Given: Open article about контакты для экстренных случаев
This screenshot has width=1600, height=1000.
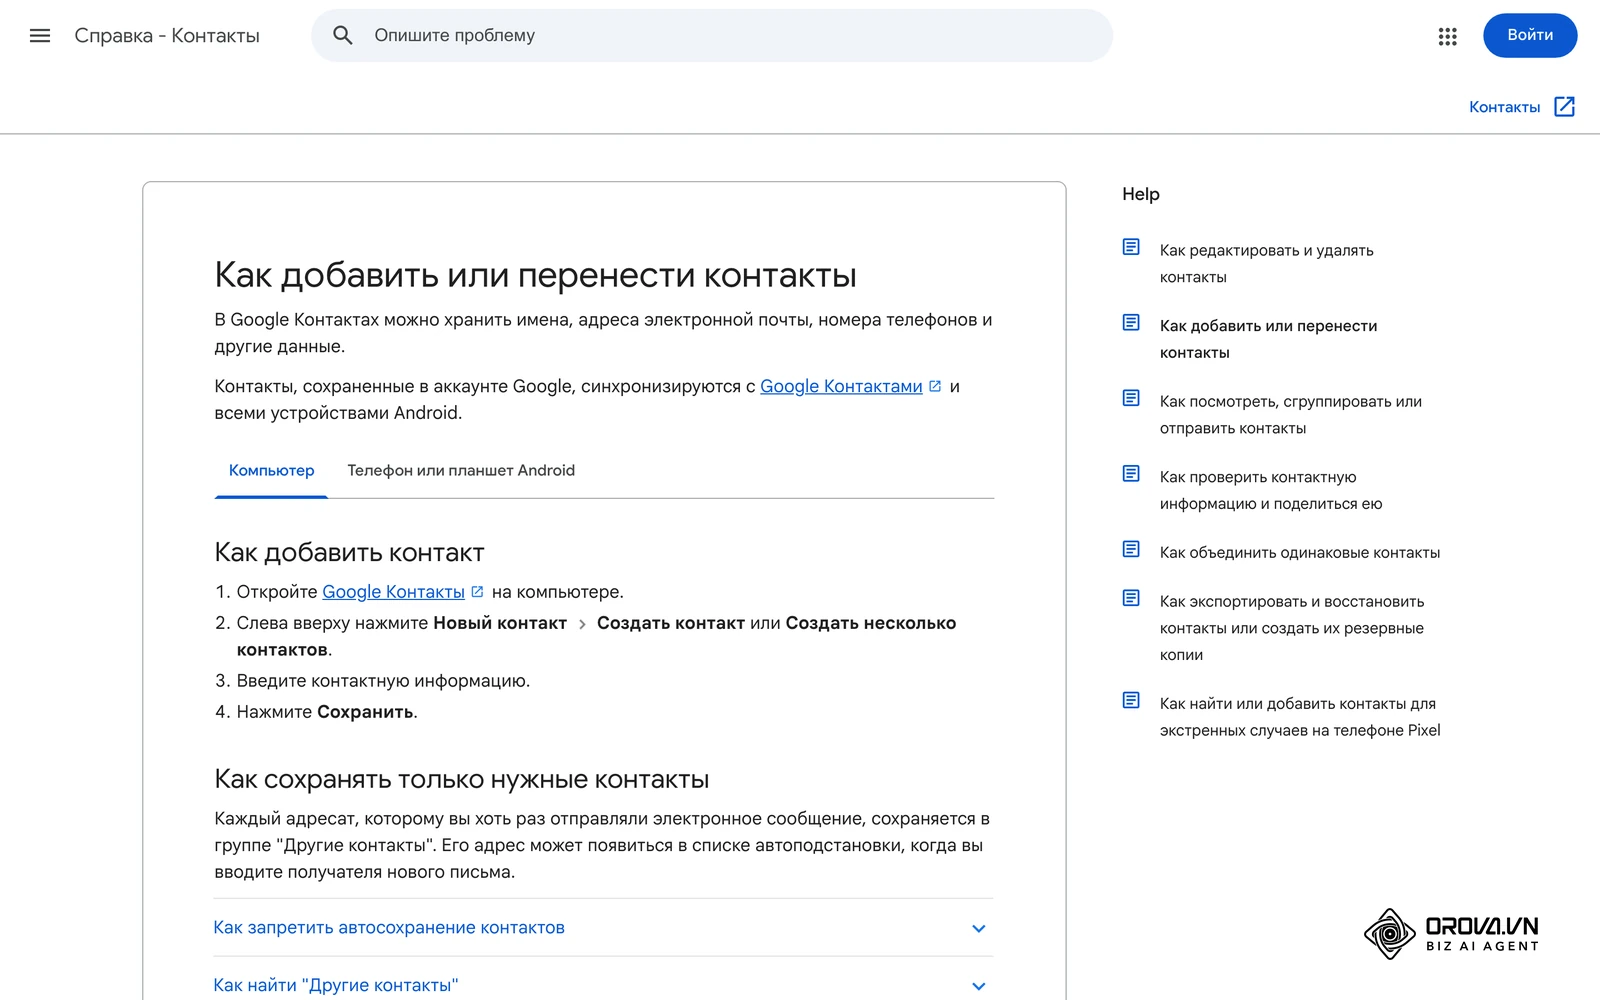Looking at the screenshot, I should (x=1300, y=717).
